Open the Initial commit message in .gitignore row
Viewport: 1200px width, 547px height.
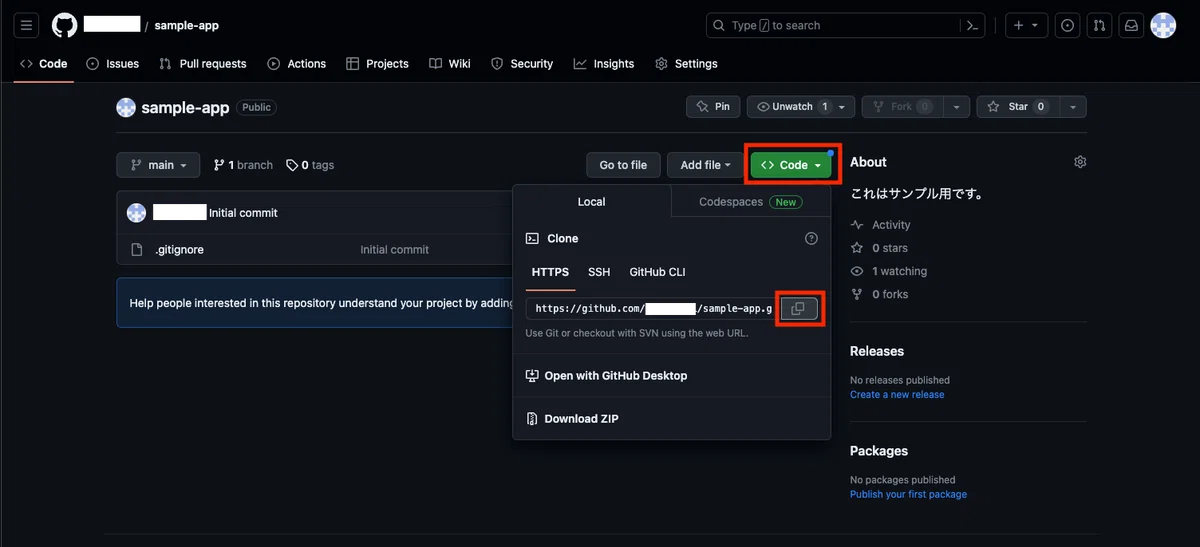click(394, 250)
